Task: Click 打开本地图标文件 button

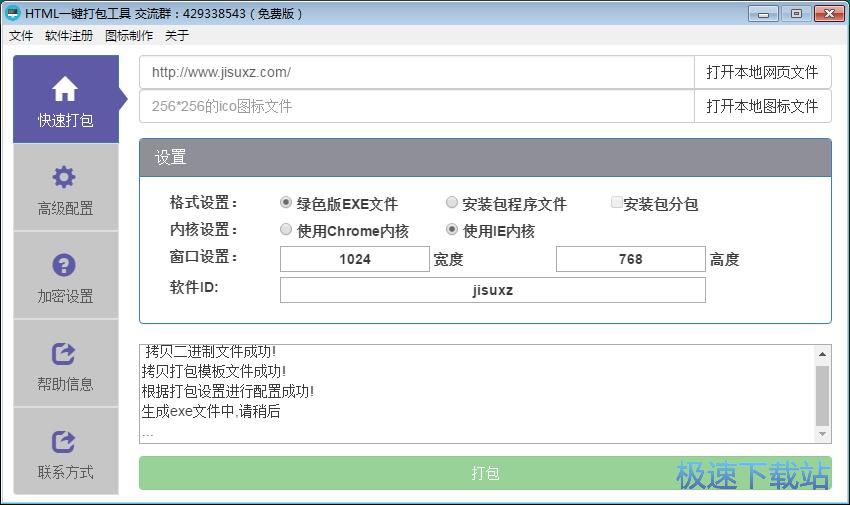Action: click(x=762, y=106)
